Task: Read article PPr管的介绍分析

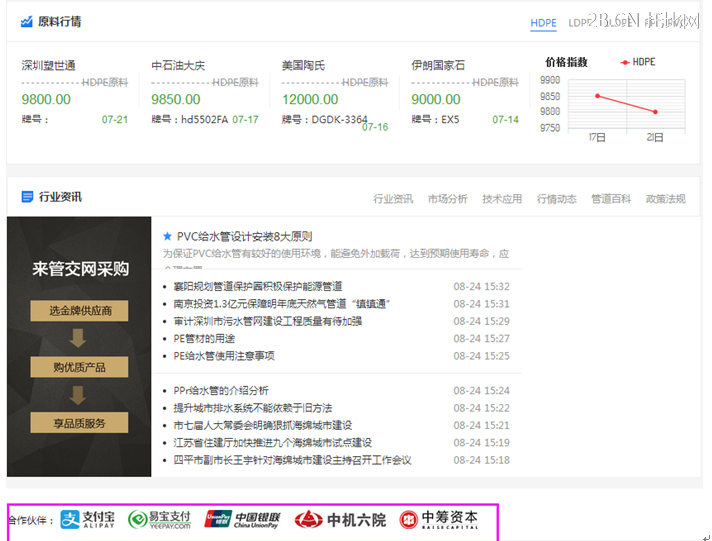Action: point(220,391)
